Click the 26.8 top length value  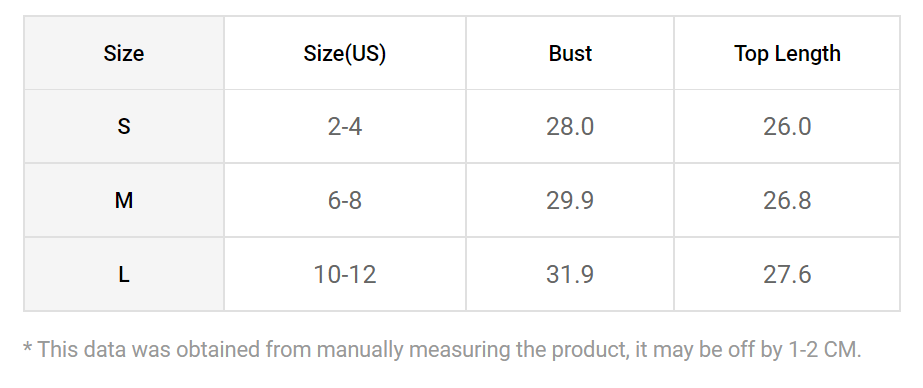coord(787,201)
